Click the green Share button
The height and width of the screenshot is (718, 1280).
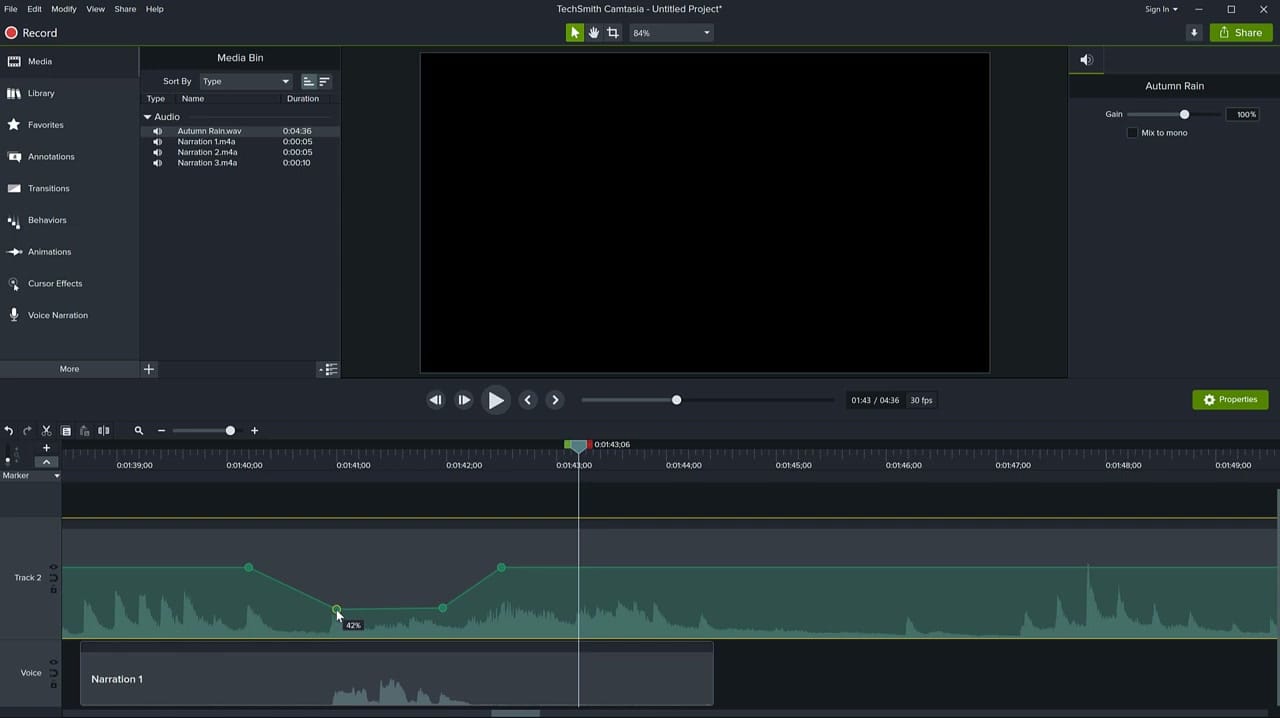click(x=1241, y=32)
